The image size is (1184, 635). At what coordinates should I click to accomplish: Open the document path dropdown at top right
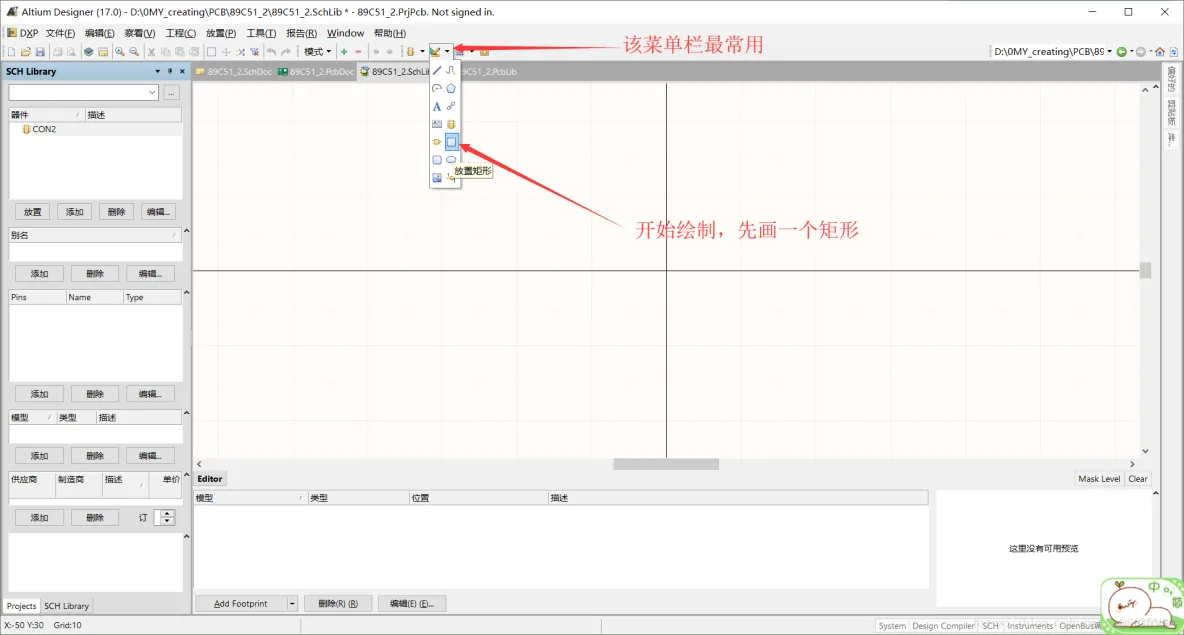coord(1109,51)
